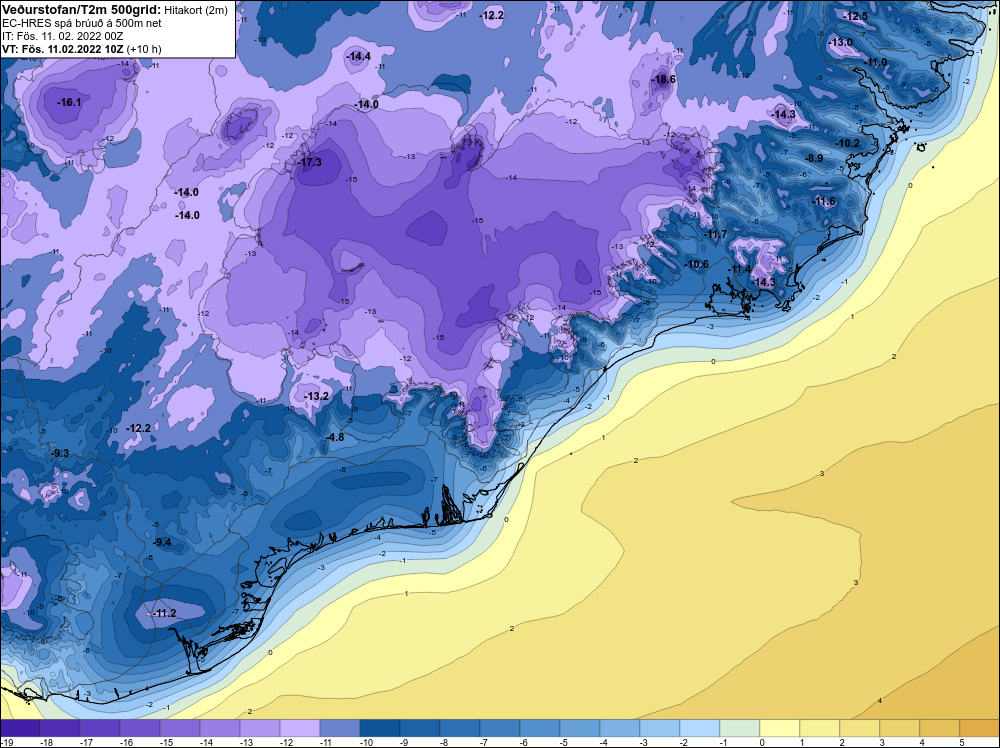Click the map title 'Veðurstofan/T2m 500grid'
Viewport: 1000px width, 748px height.
(82, 10)
